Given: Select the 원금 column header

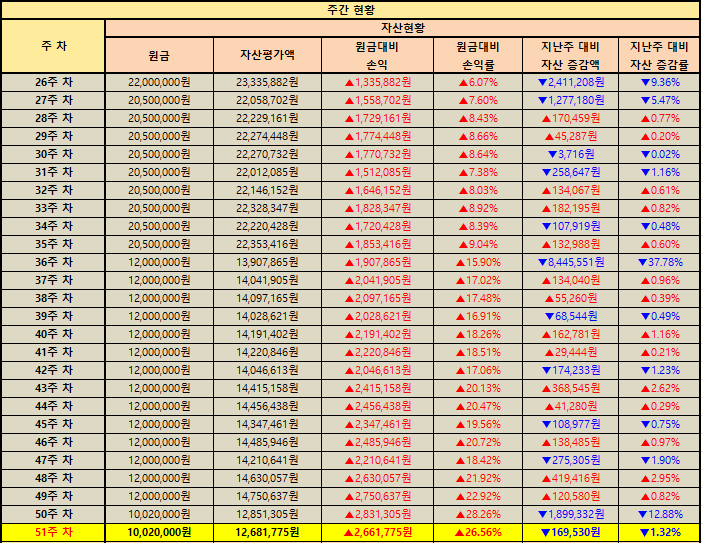Looking at the screenshot, I should [x=159, y=55].
